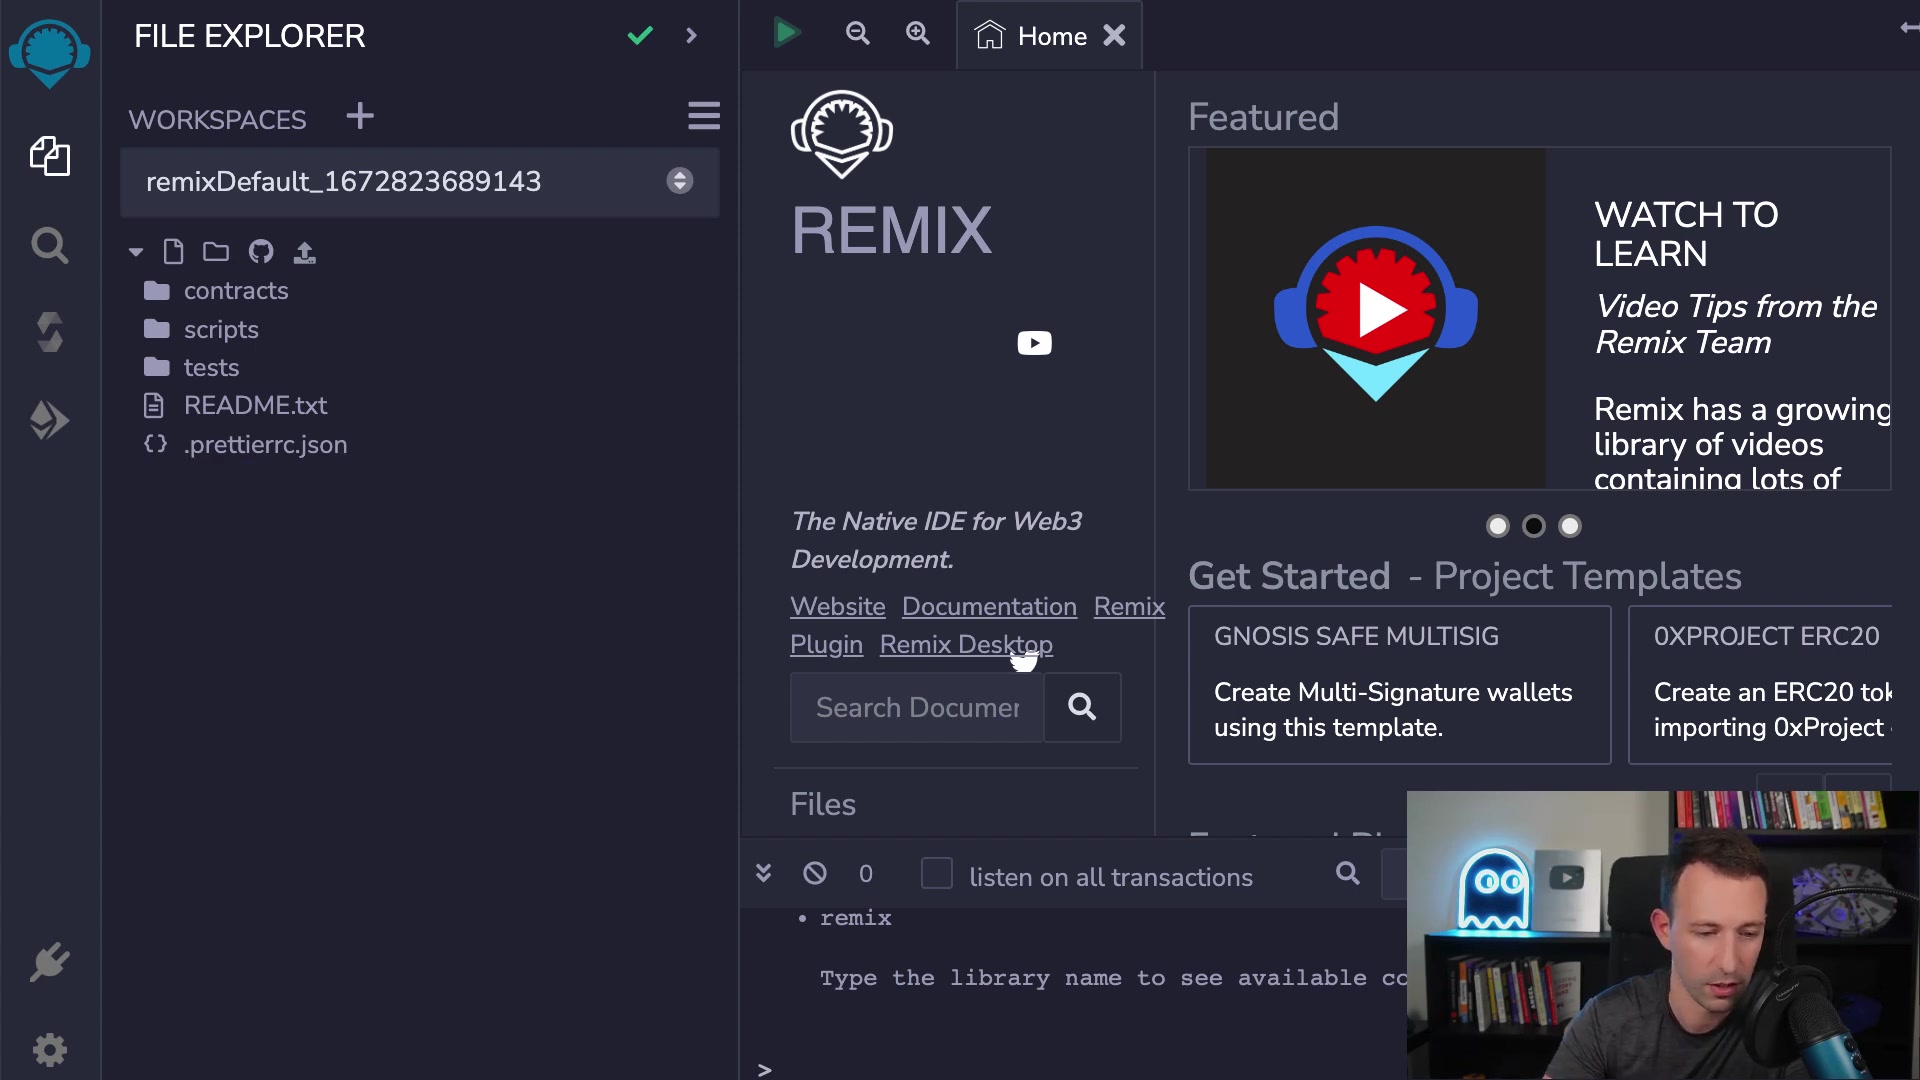Screen dimensions: 1920x1080
Task: Open the search across files panel
Action: pyautogui.click(x=50, y=245)
